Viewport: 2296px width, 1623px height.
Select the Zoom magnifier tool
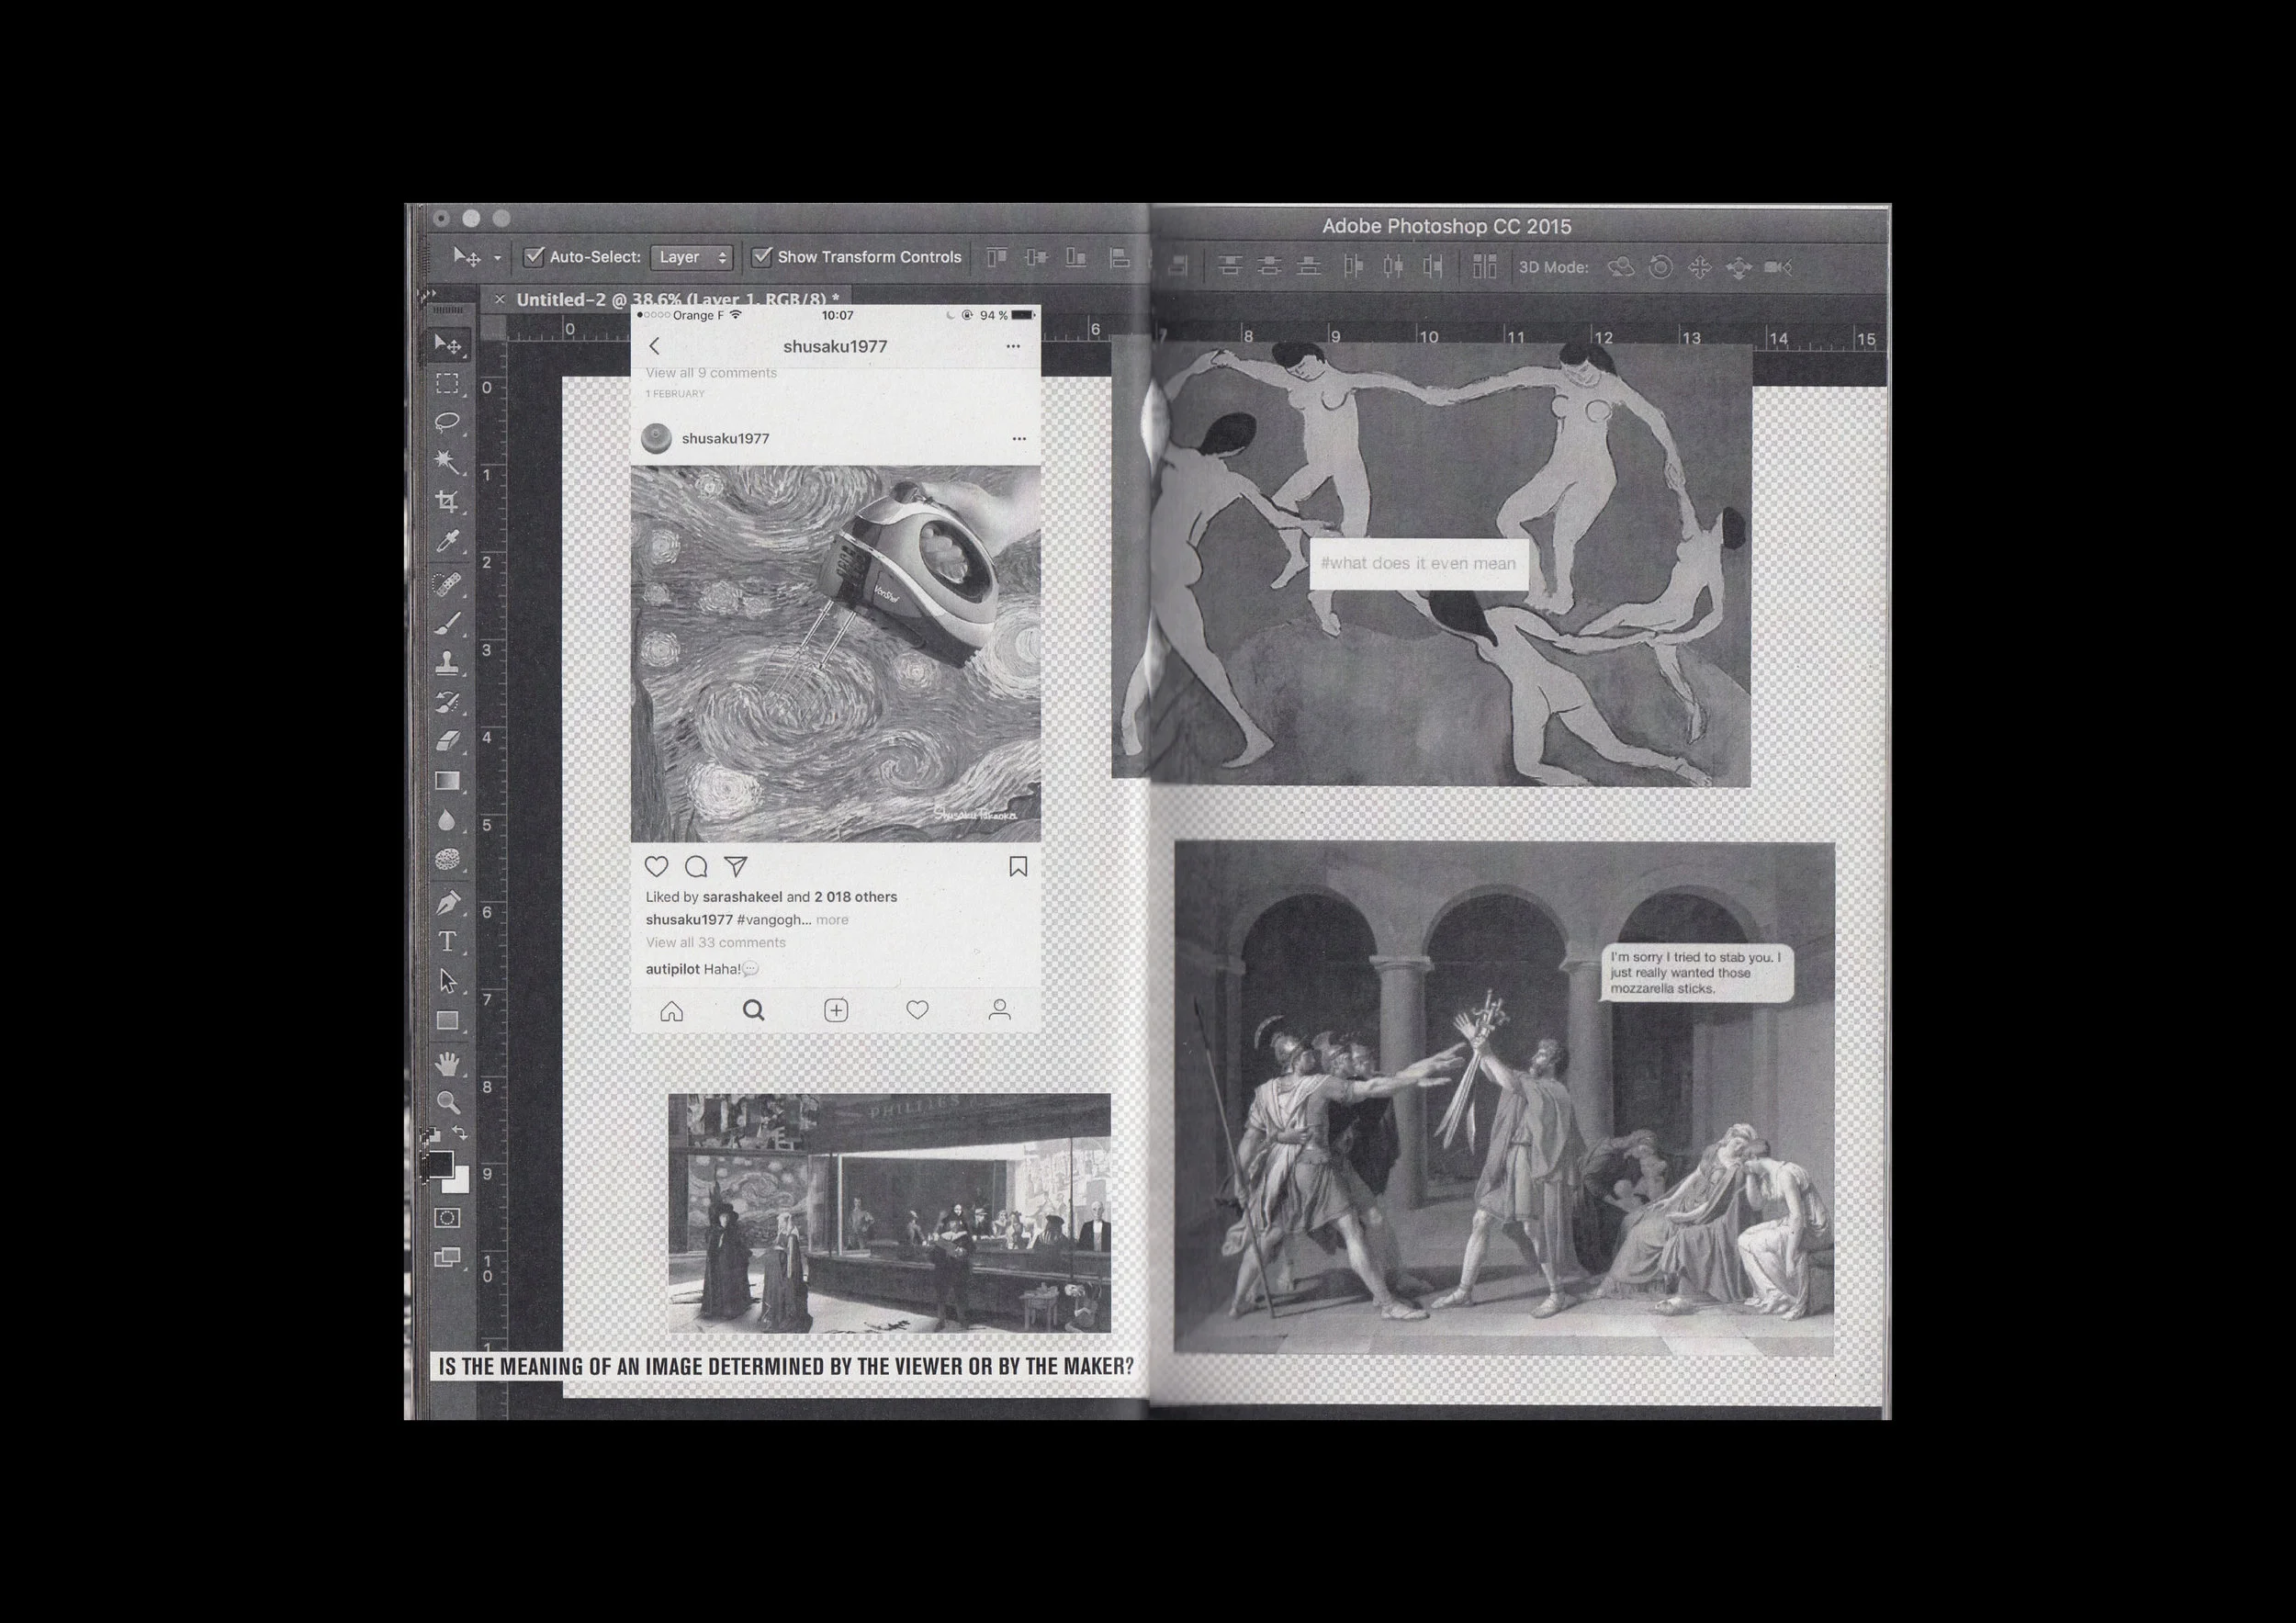tap(447, 1102)
